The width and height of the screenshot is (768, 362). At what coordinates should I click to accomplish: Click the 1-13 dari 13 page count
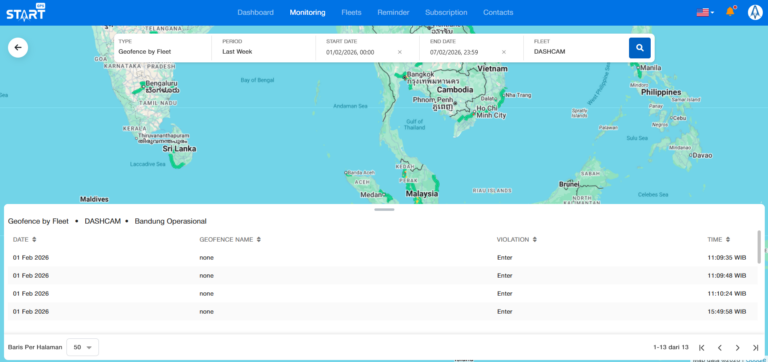671,347
